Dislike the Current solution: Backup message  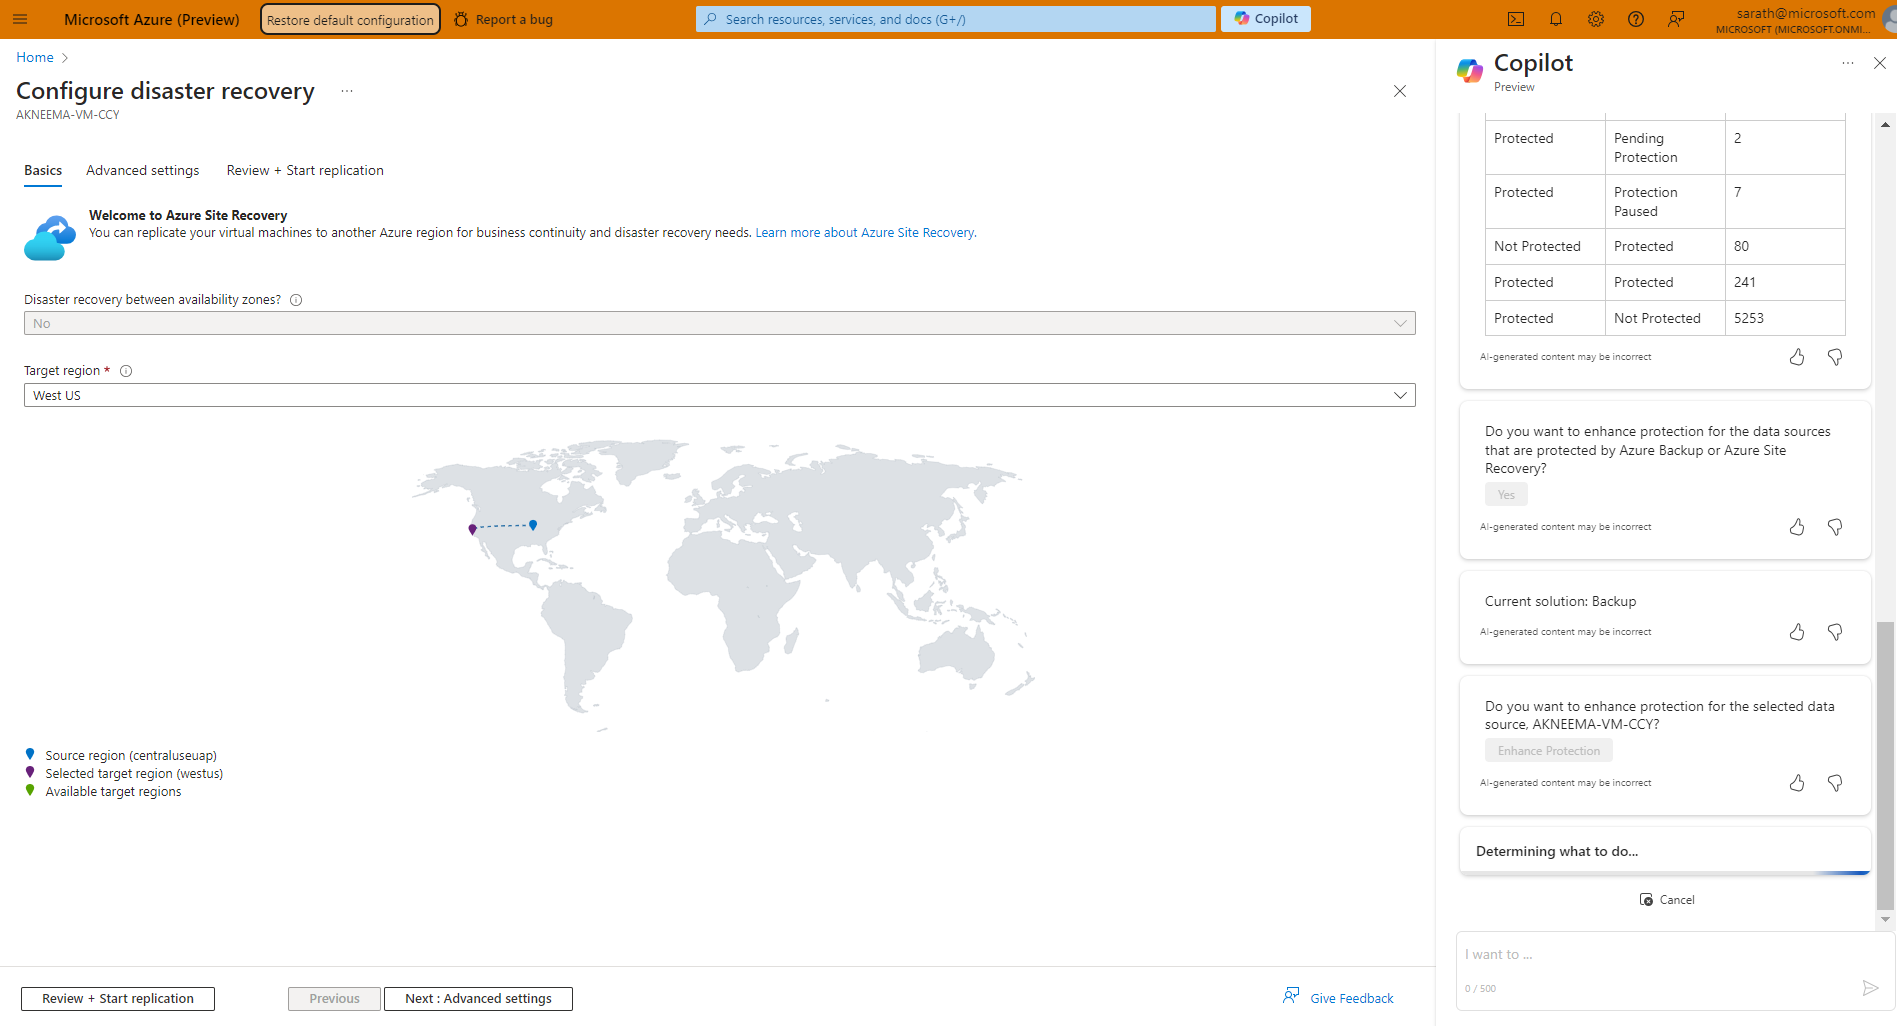1835,632
